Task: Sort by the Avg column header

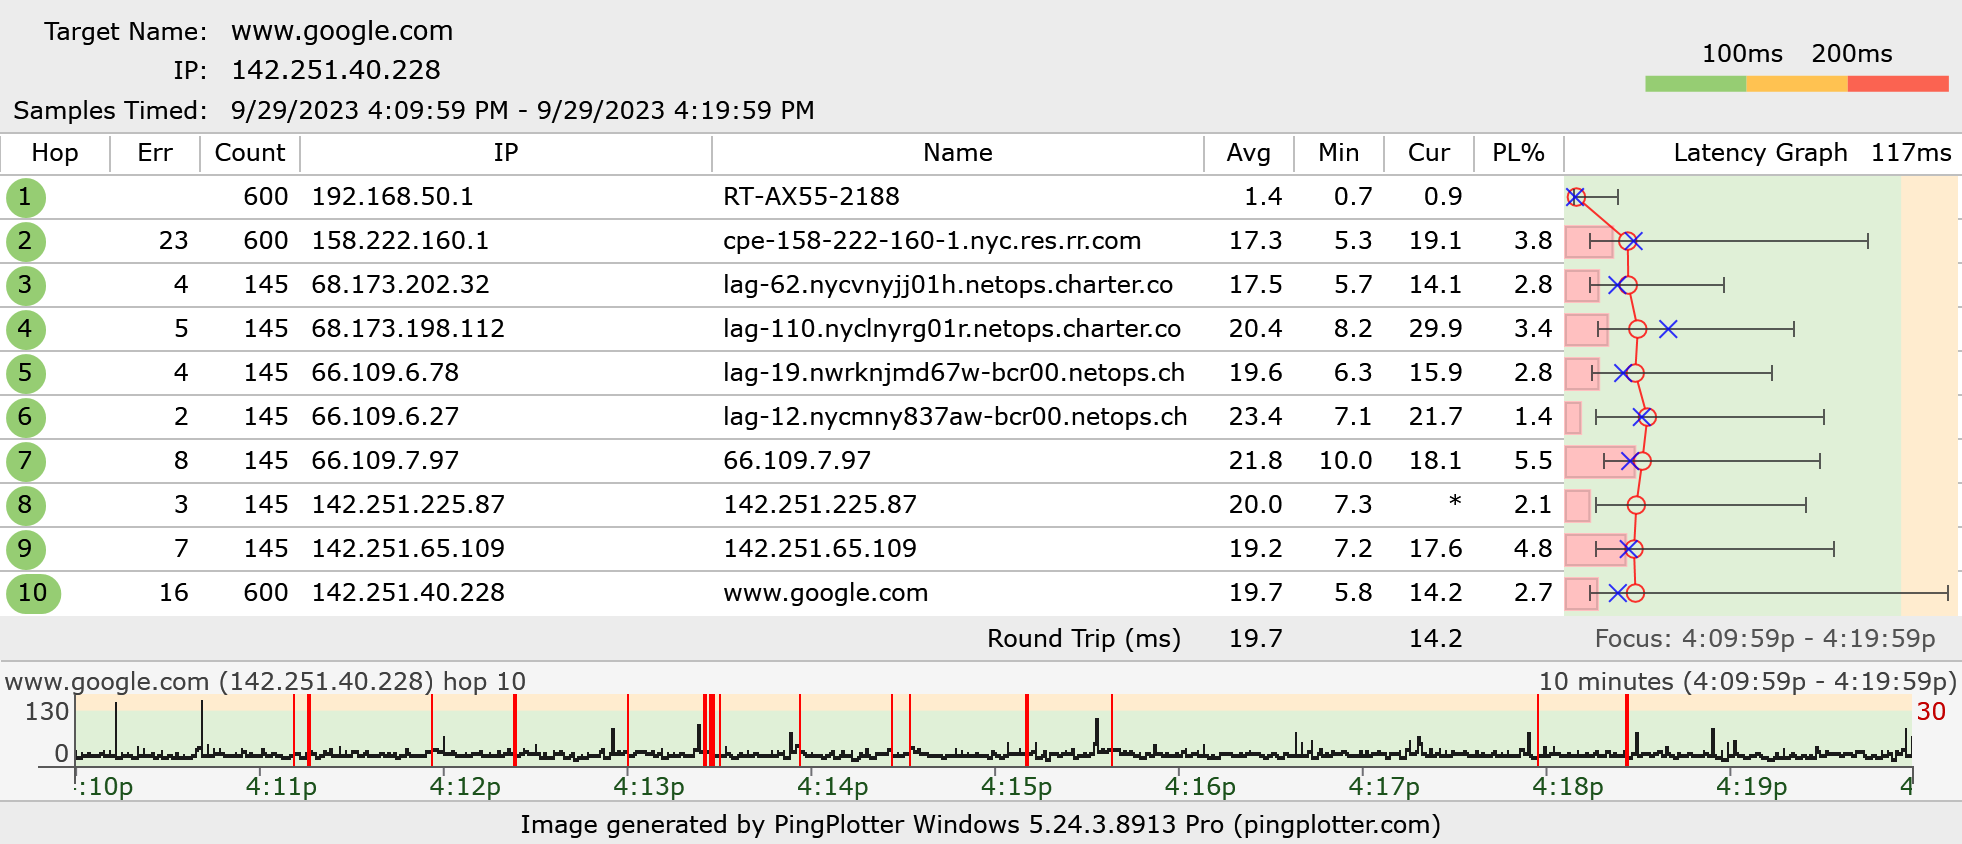Action: tap(1248, 153)
